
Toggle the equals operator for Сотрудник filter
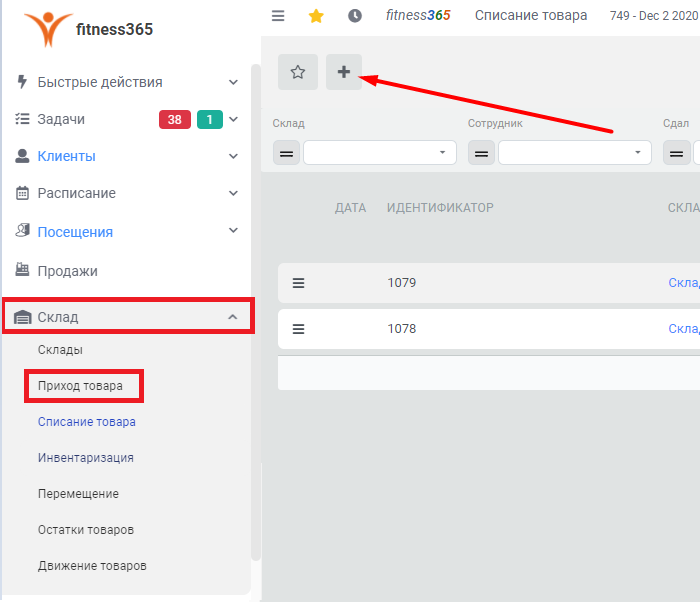point(481,153)
